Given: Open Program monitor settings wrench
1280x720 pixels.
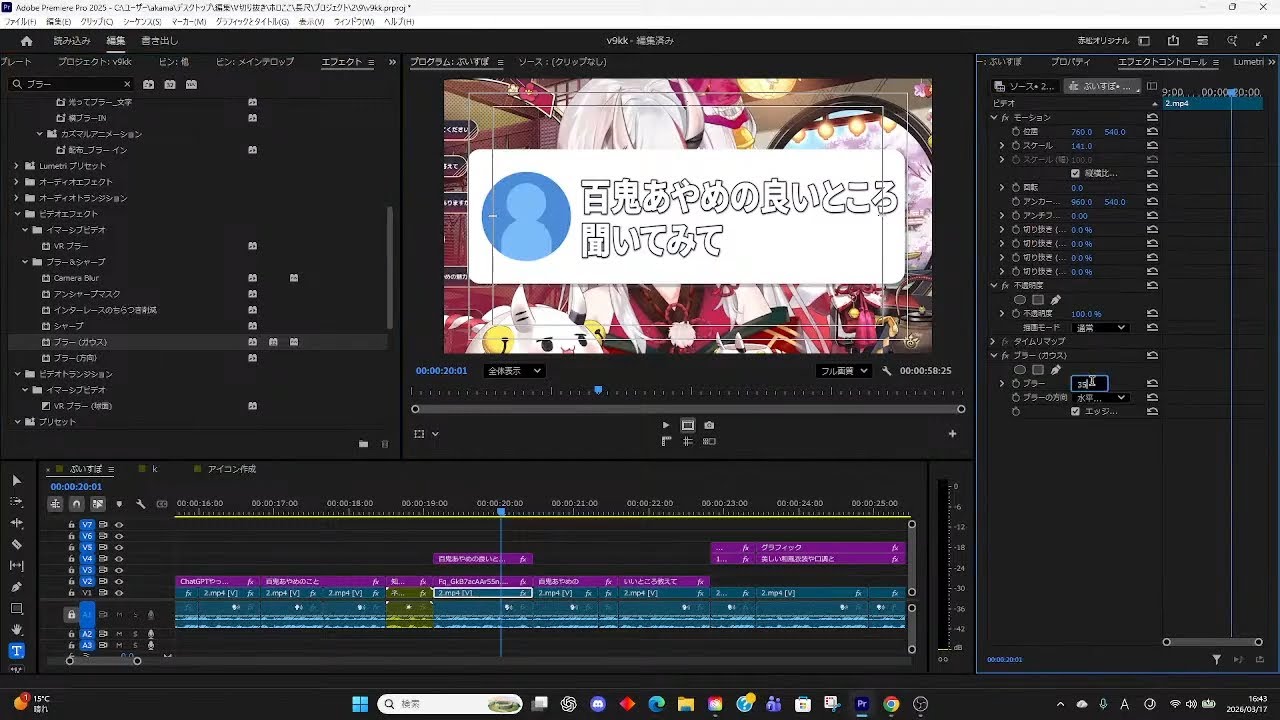Looking at the screenshot, I should tap(887, 371).
